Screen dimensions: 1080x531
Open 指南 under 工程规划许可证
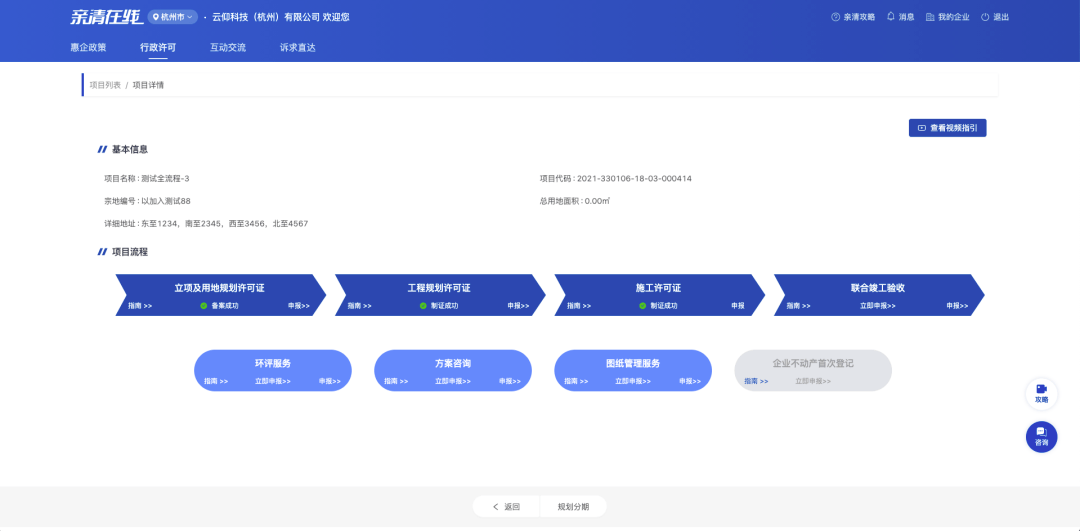tap(360, 305)
